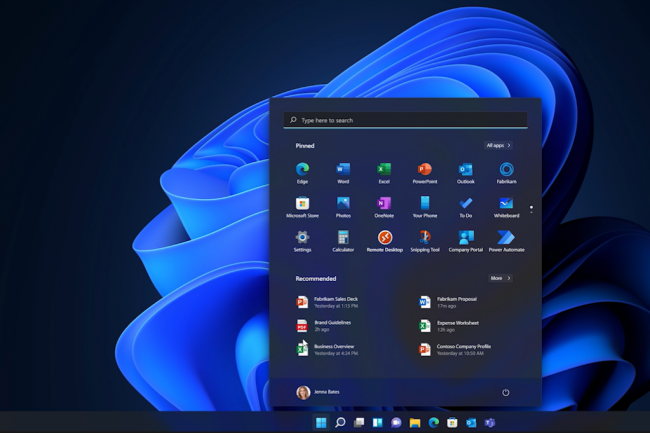Open Edge from the taskbar

[x=434, y=423]
